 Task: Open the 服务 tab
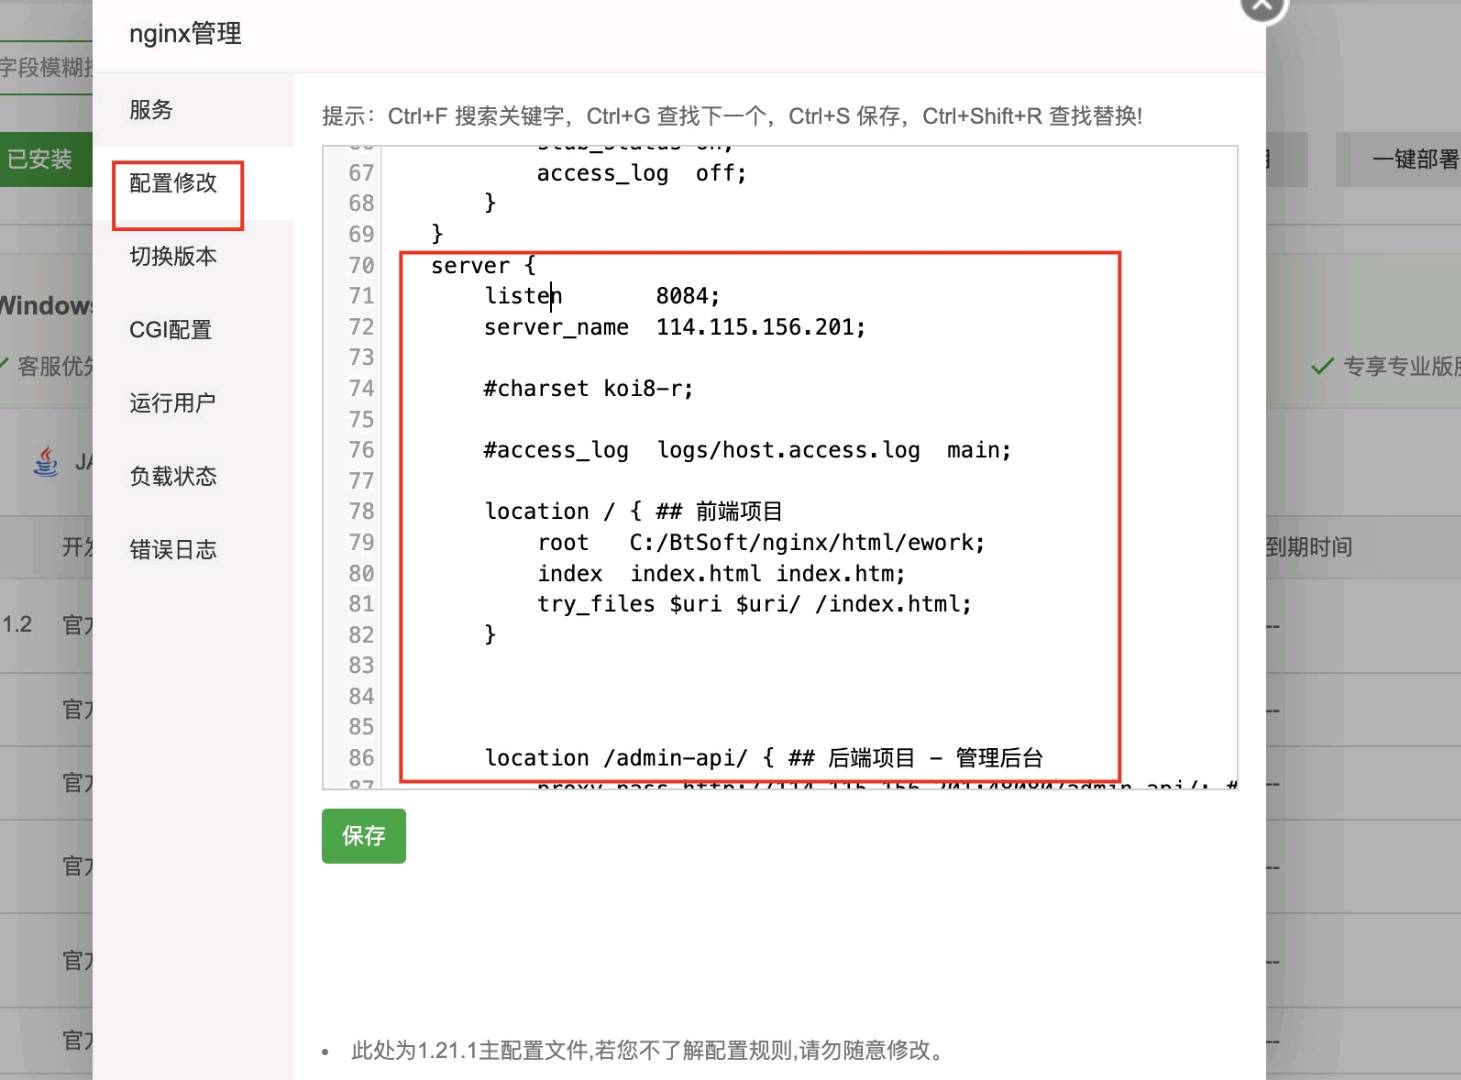tap(151, 110)
